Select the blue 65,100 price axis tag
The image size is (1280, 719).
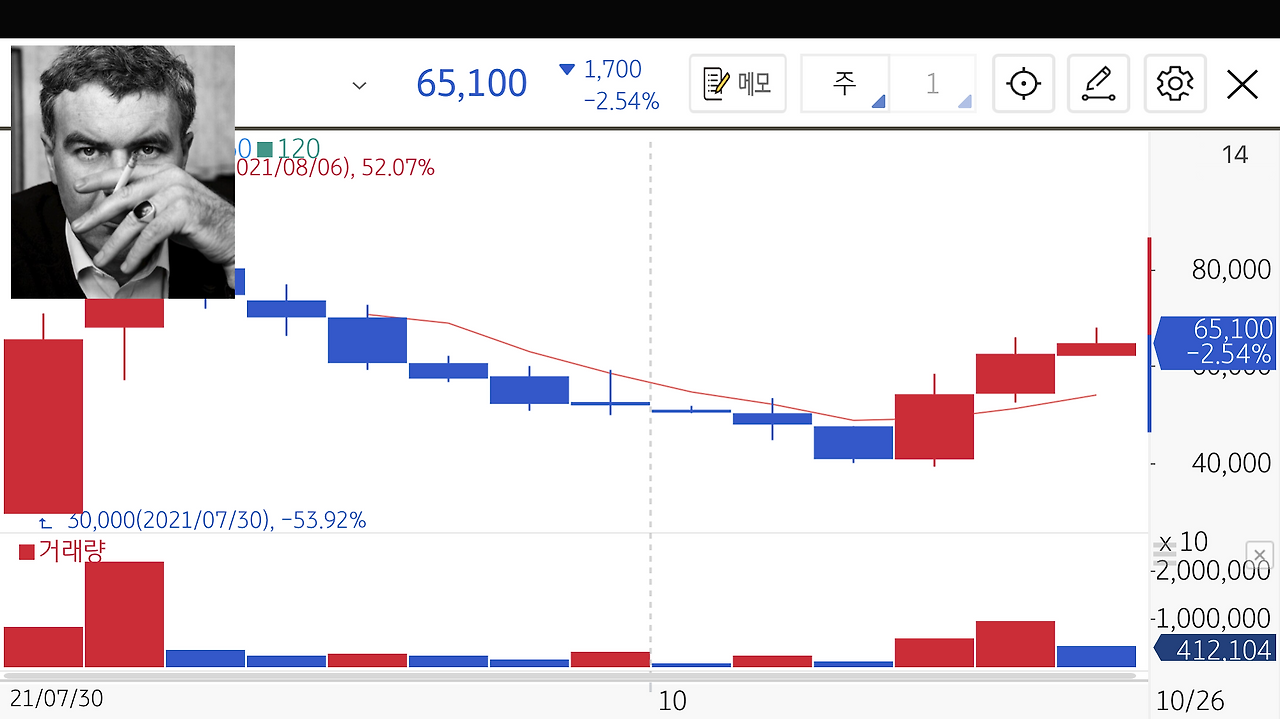click(1214, 342)
